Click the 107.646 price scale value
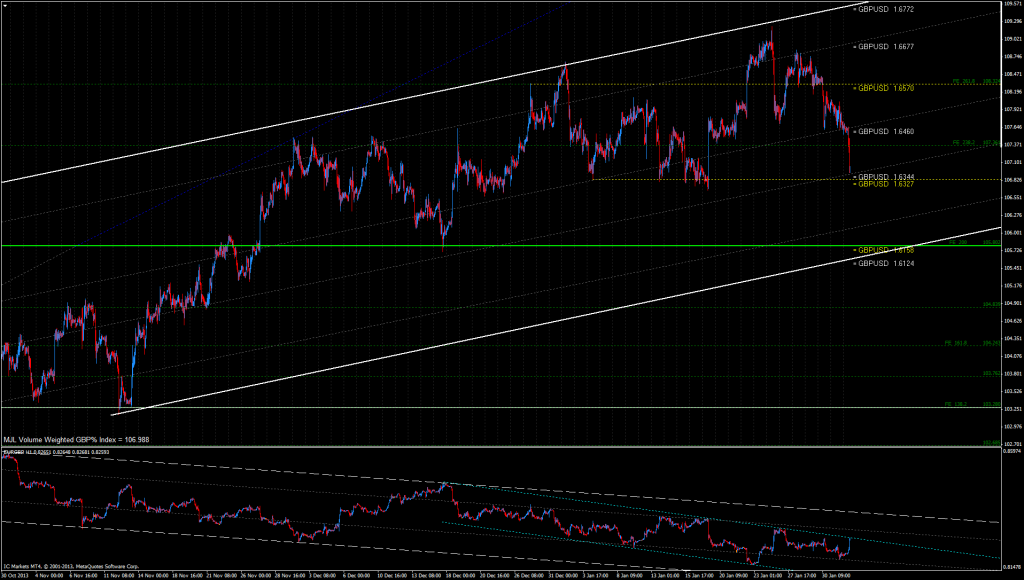This screenshot has height=580, width=1024. click(1013, 127)
